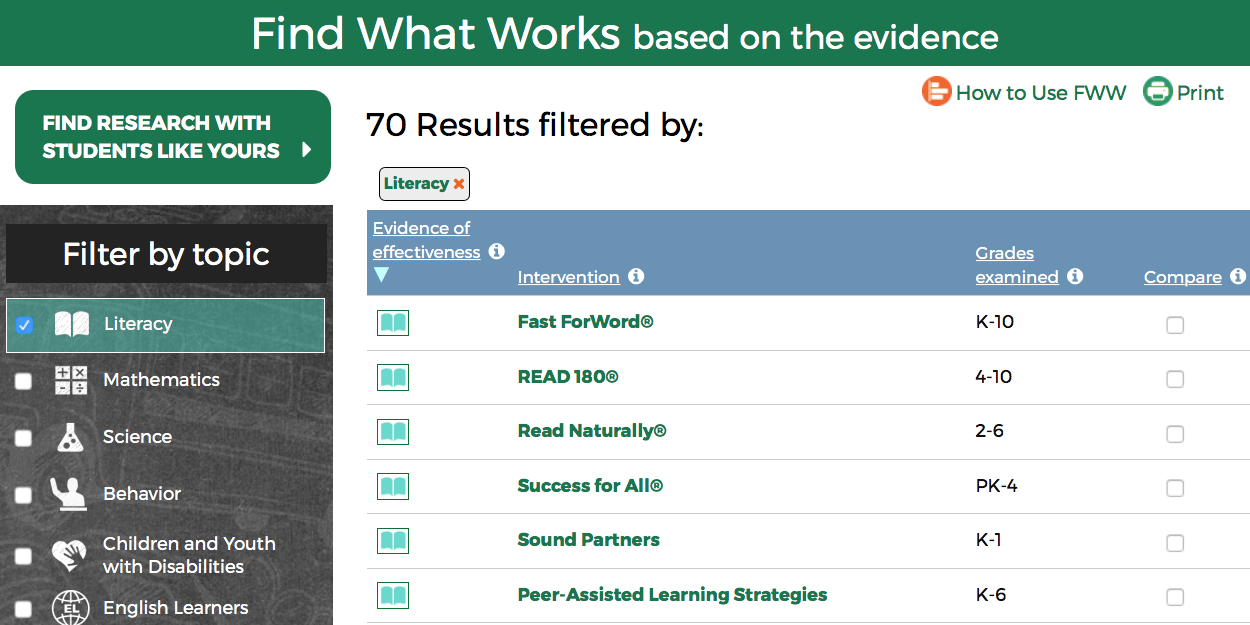Screen dimensions: 1250x625
Task: Open info icon next to Grades examined
Action: point(1075,276)
